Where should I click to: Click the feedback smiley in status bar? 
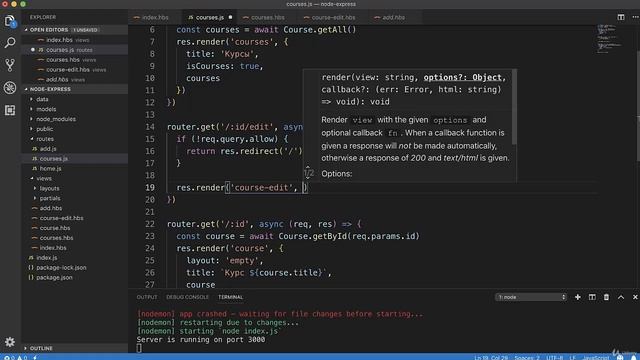pos(620,358)
